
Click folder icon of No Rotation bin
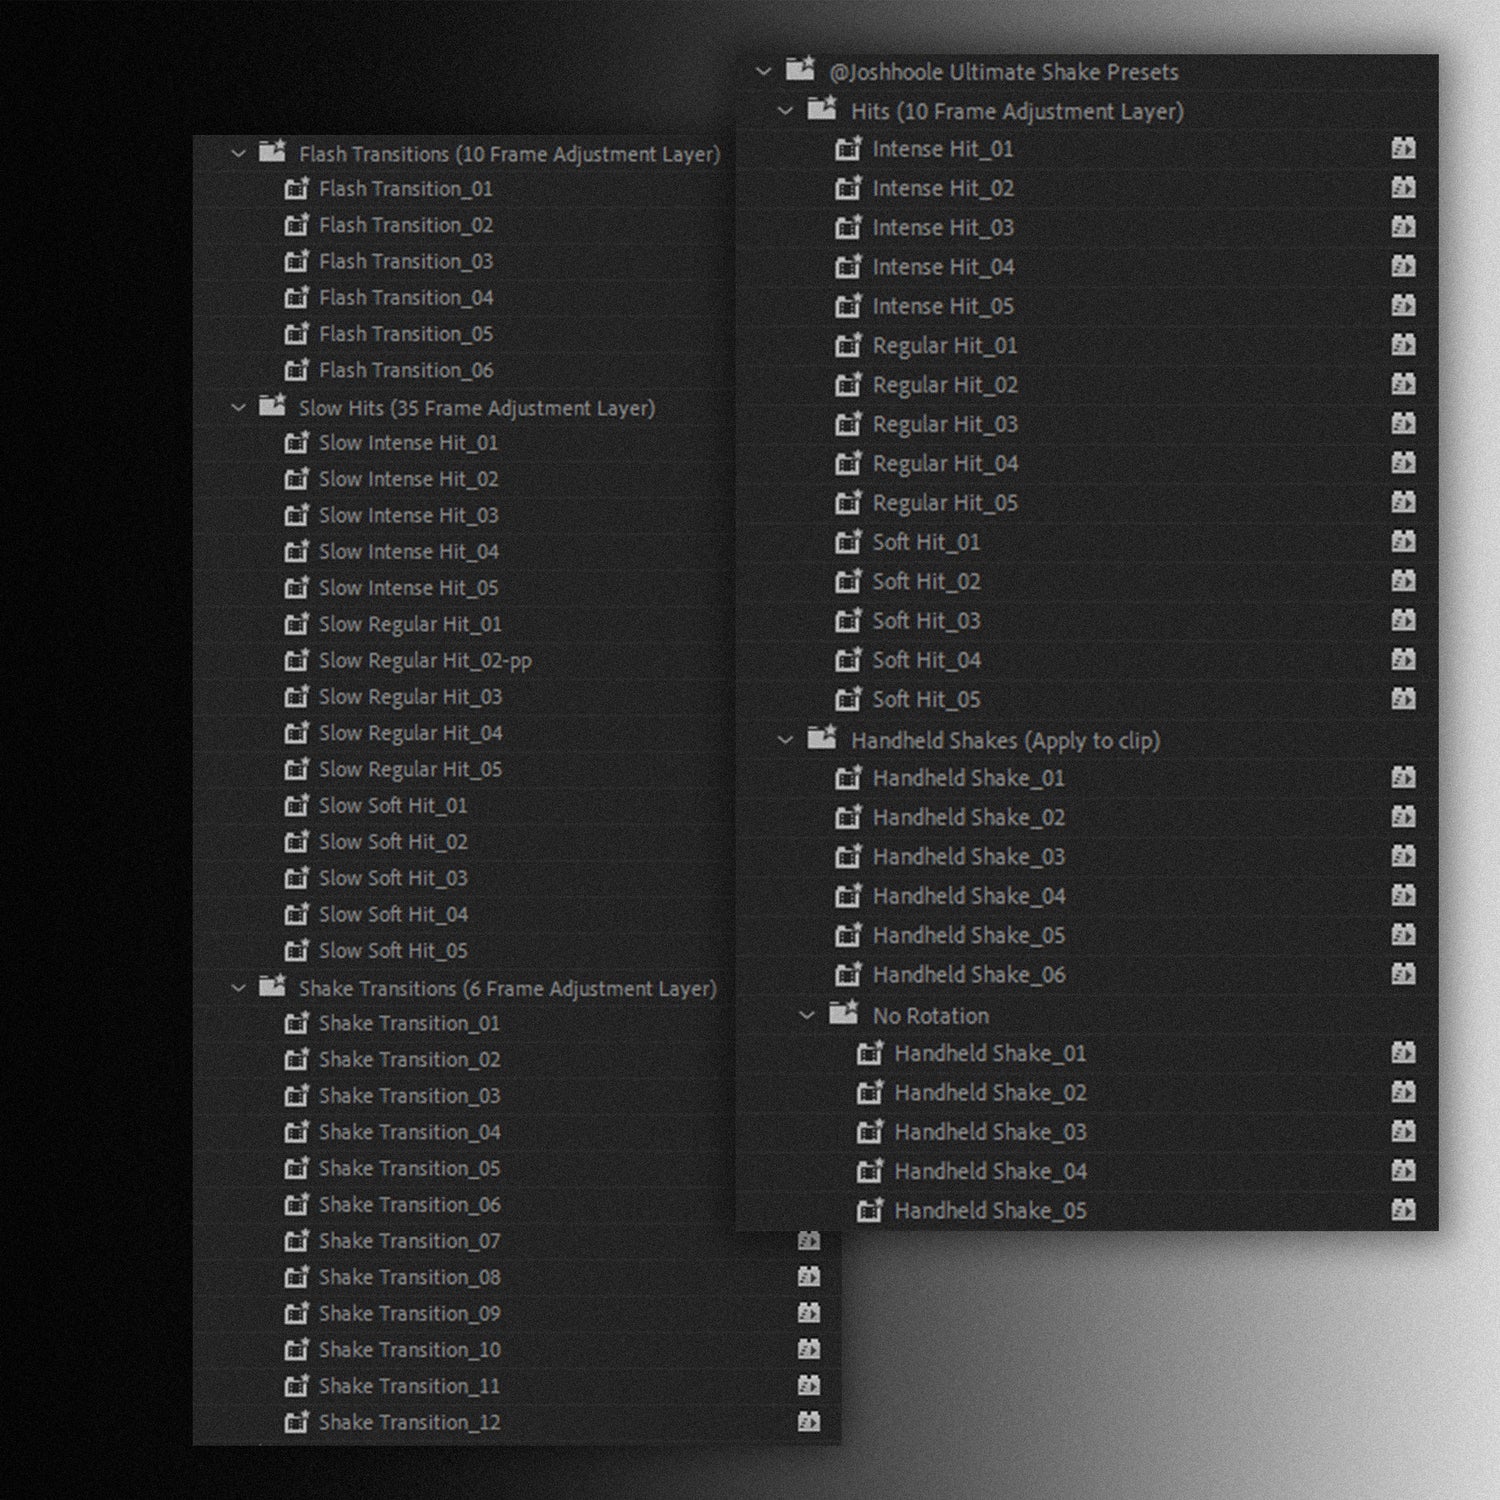point(843,1014)
